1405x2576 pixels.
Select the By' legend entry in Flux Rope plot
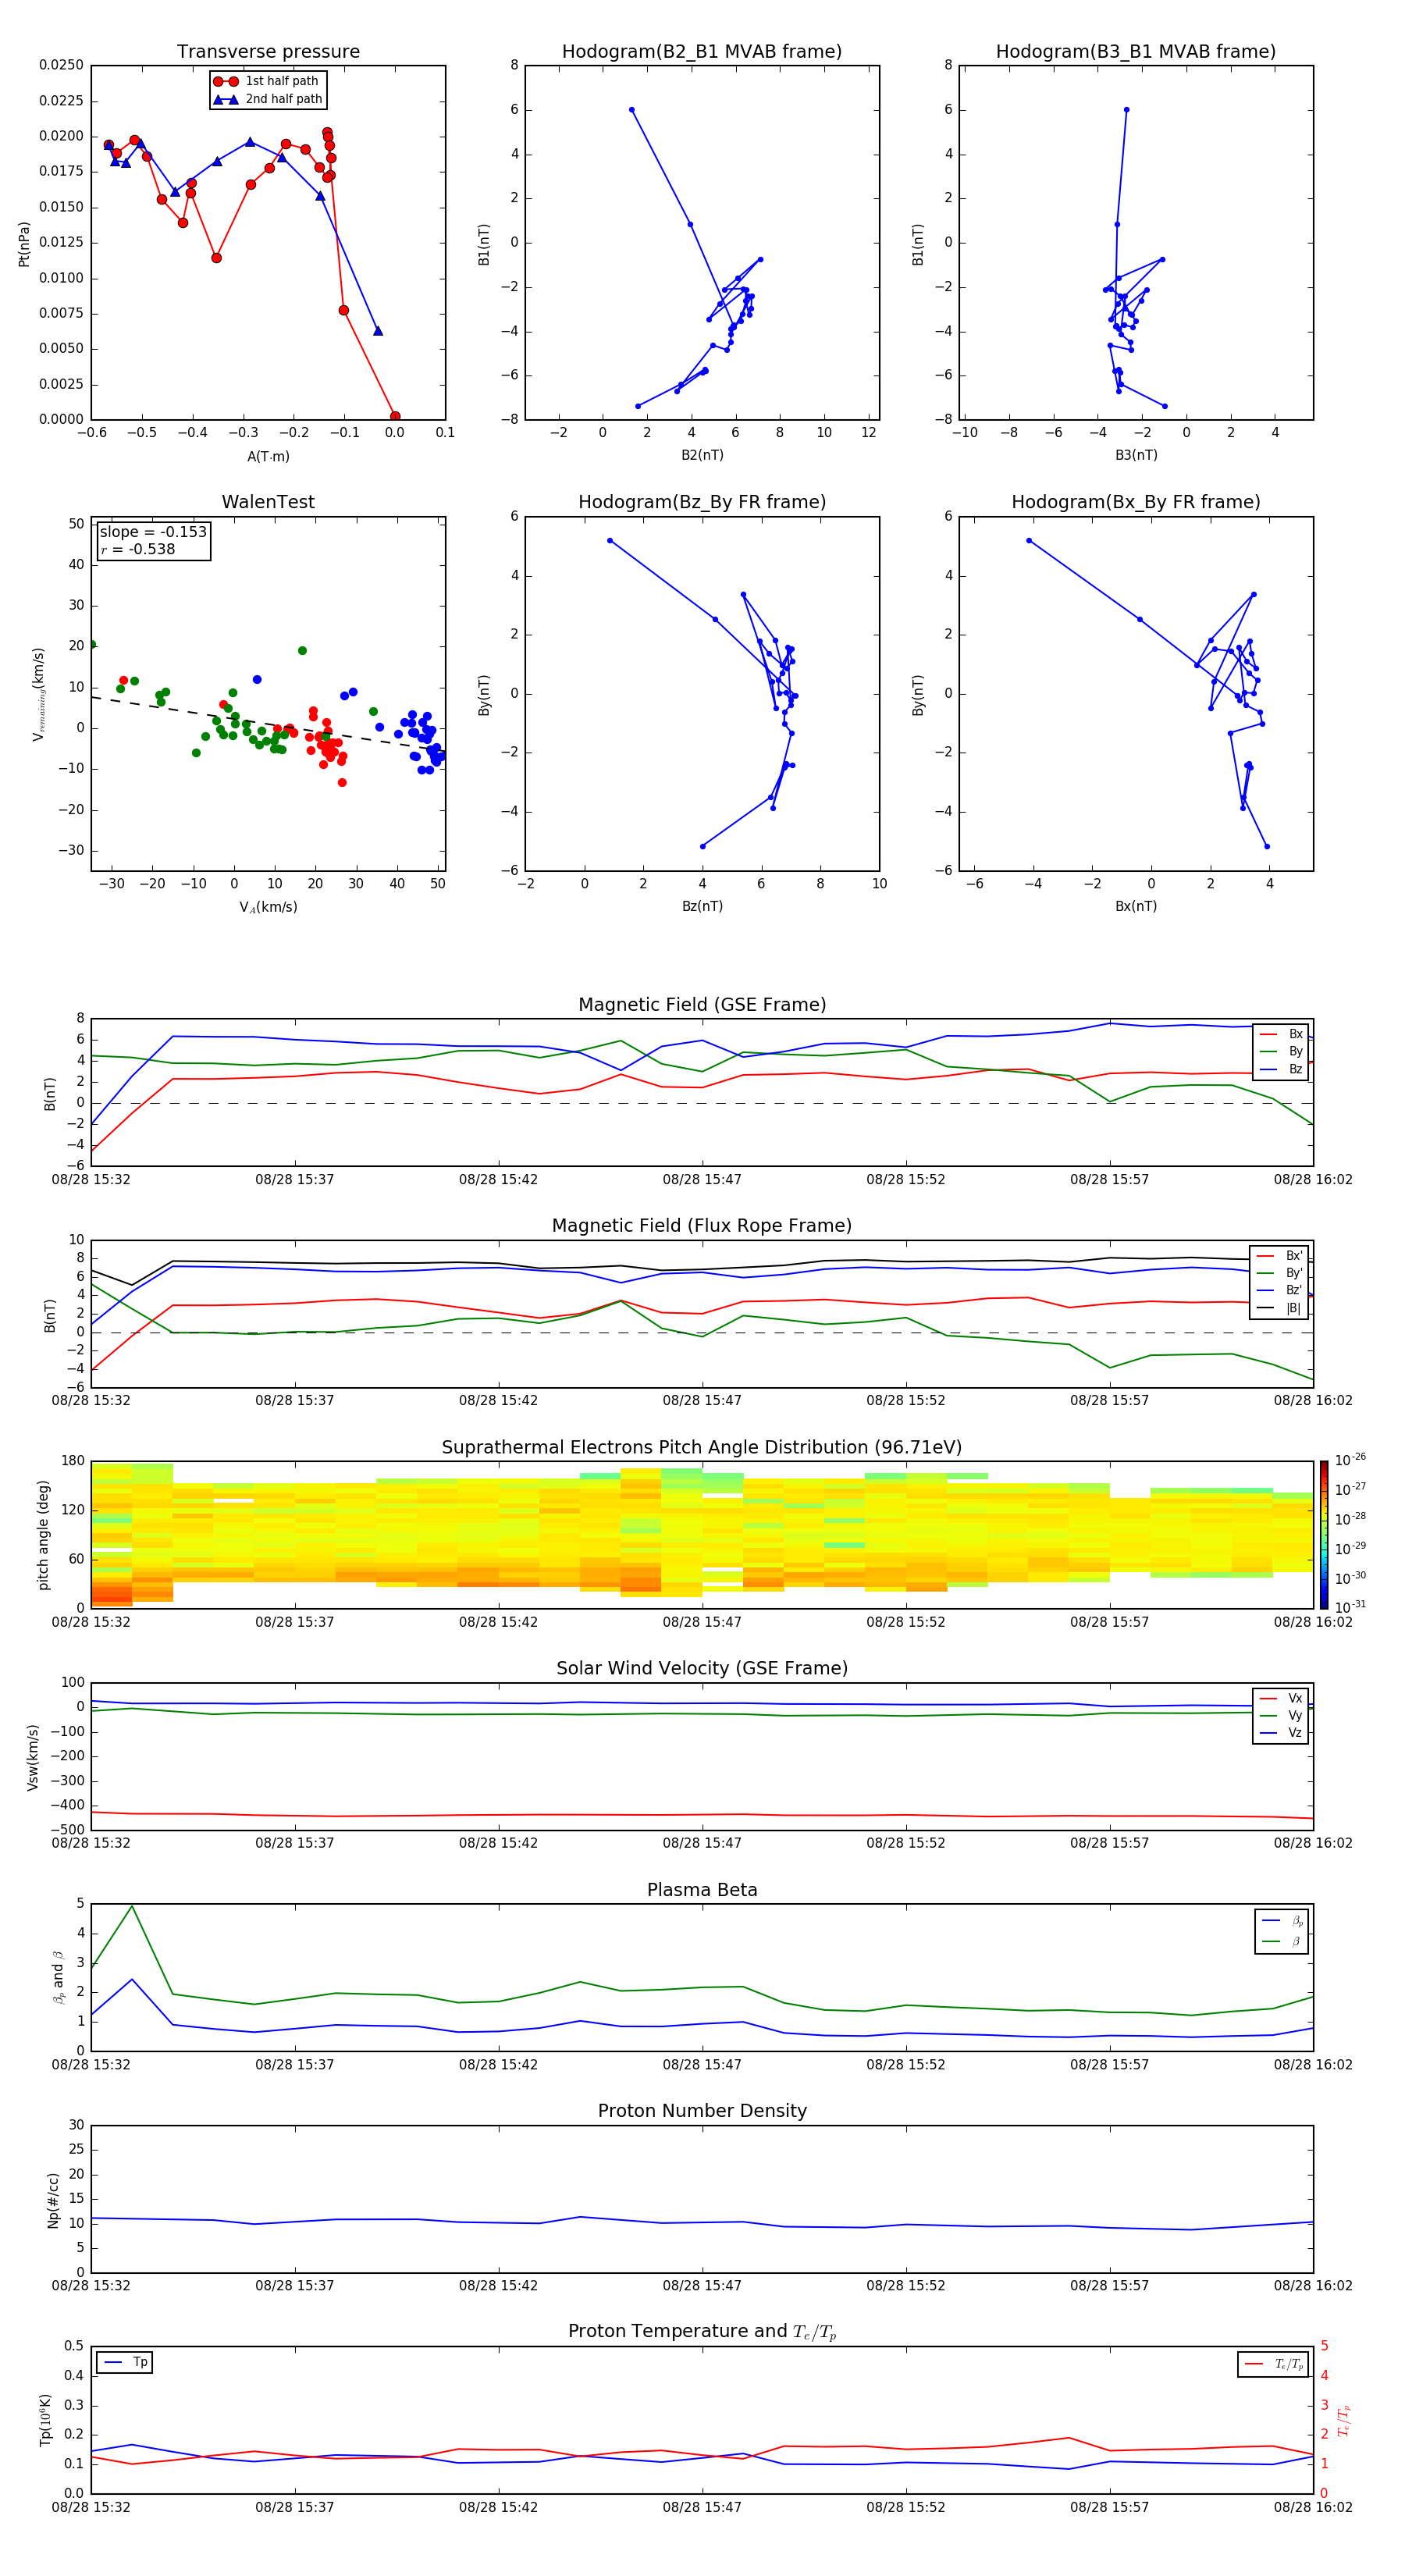point(1280,1273)
